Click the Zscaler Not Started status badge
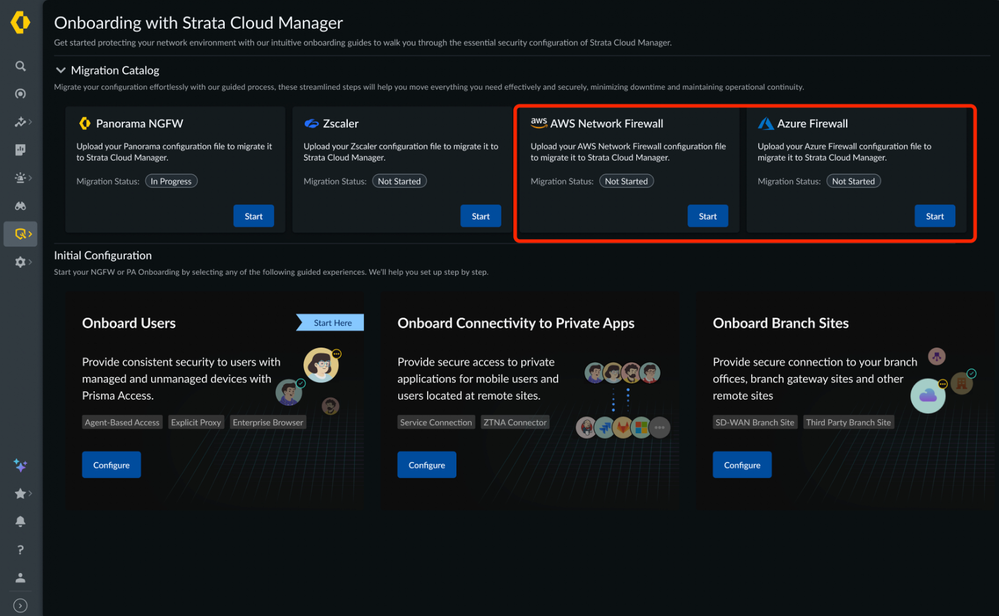The width and height of the screenshot is (999, 616). (399, 181)
